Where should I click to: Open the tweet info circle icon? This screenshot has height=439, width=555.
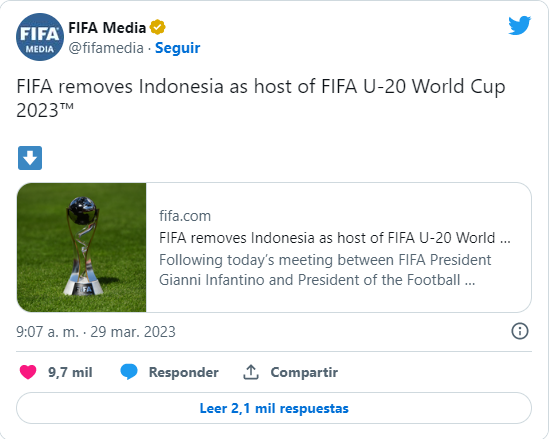(x=520, y=331)
